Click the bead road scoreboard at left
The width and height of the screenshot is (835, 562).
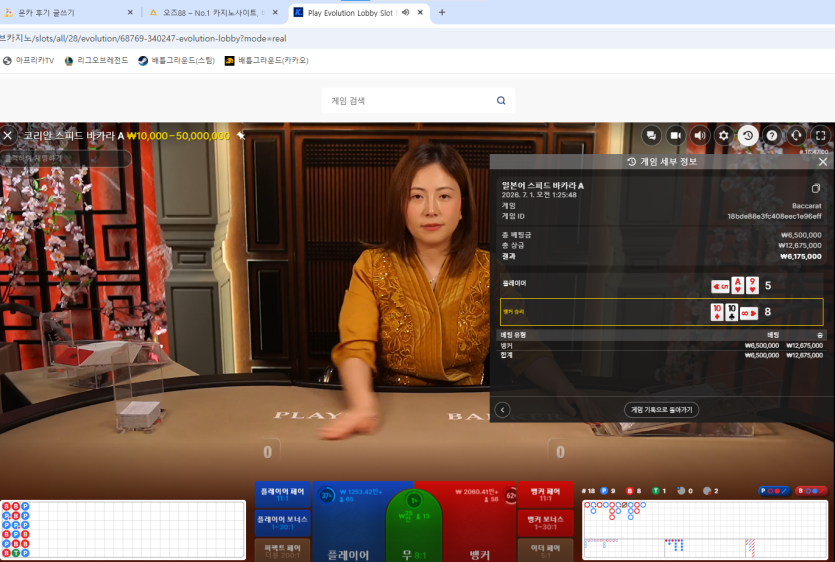pyautogui.click(x=123, y=530)
